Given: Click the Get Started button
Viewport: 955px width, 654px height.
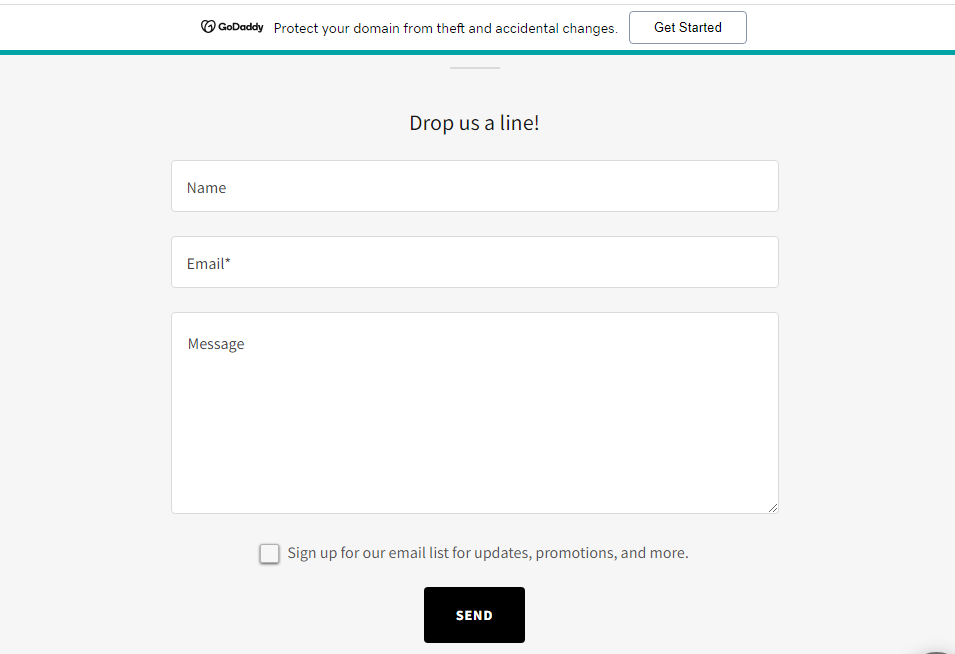Looking at the screenshot, I should tap(688, 27).
